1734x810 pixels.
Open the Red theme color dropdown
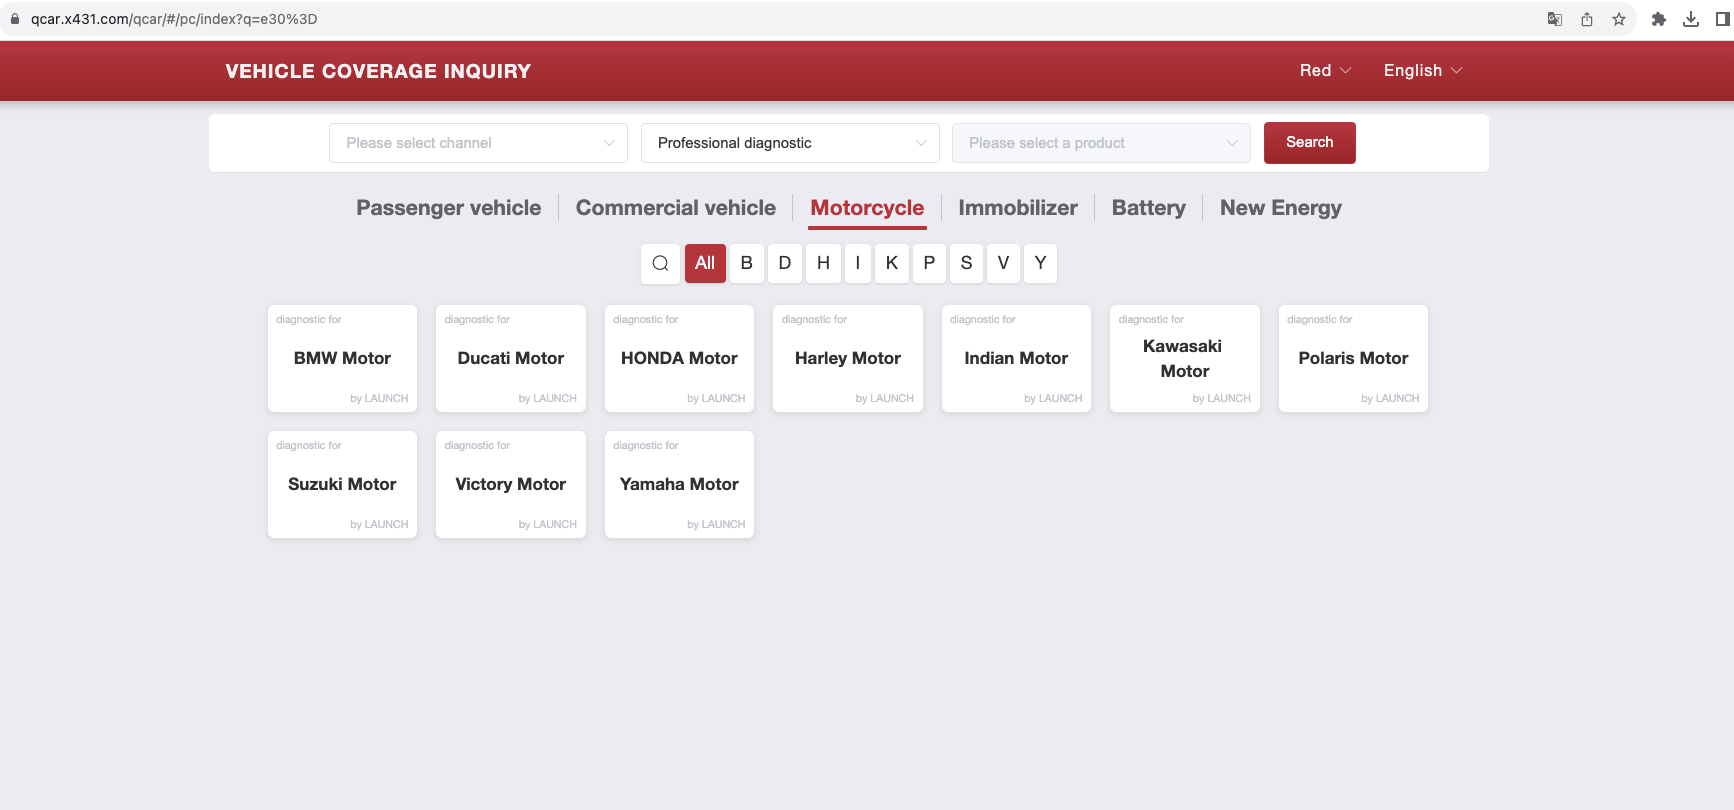(1325, 70)
